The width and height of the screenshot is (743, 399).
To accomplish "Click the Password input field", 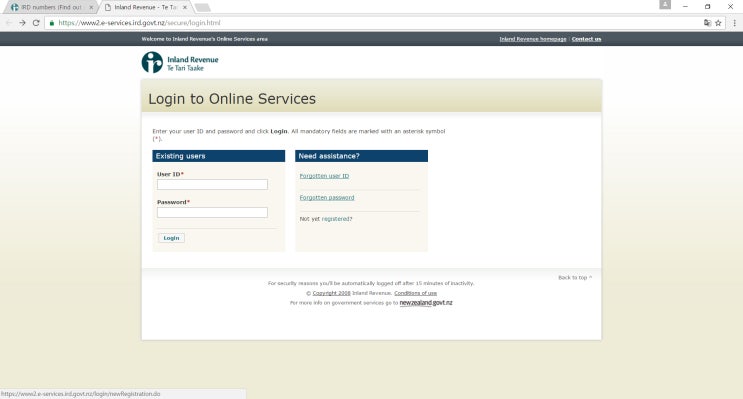I will 212,212.
